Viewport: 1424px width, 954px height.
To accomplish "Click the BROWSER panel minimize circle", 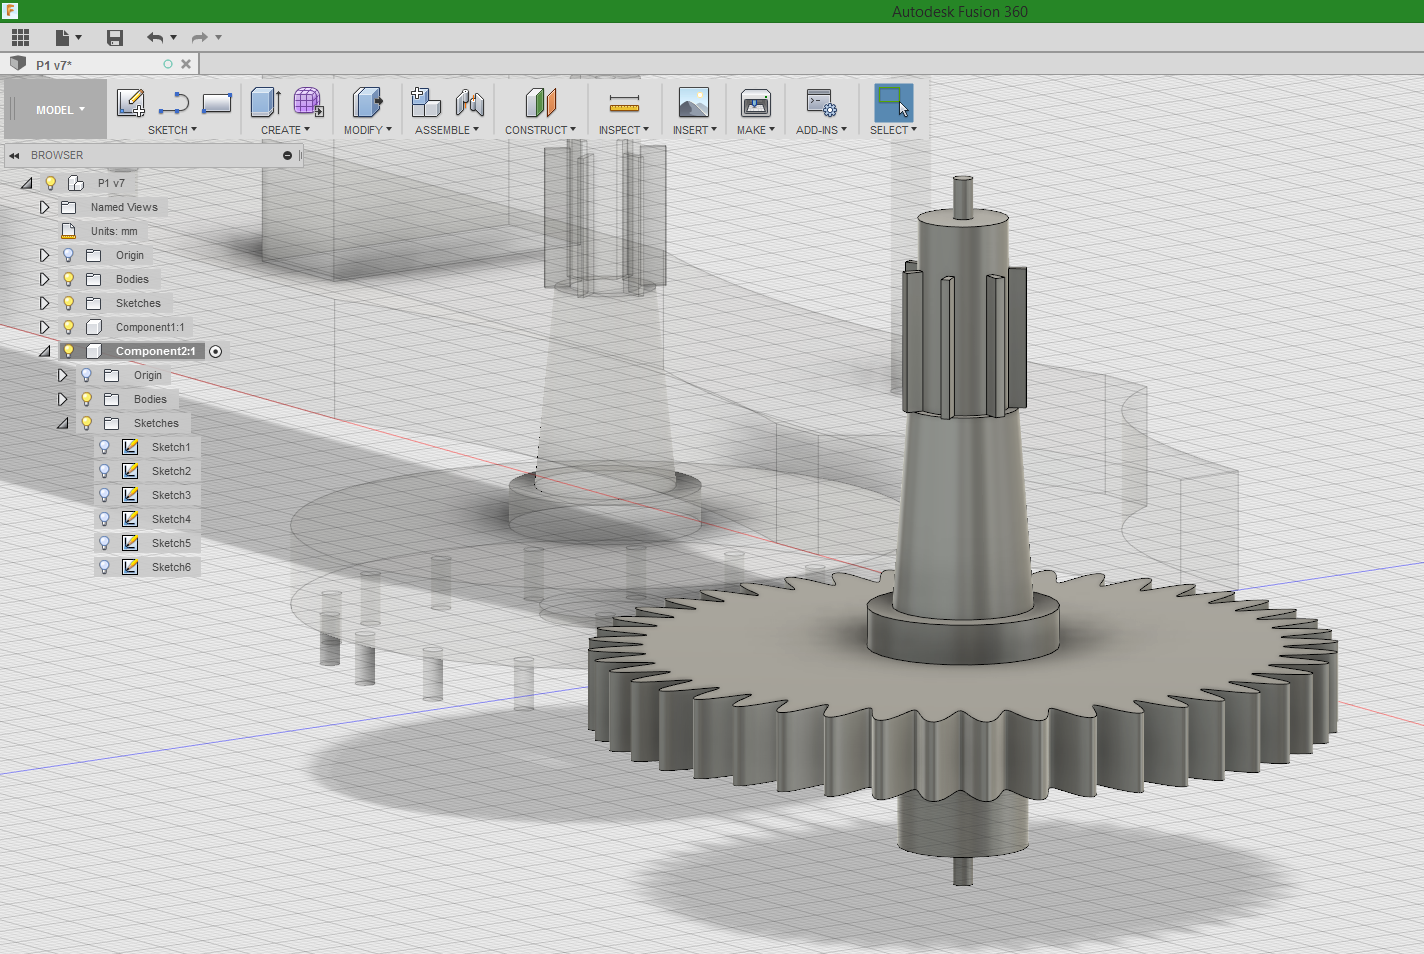I will tap(287, 155).
